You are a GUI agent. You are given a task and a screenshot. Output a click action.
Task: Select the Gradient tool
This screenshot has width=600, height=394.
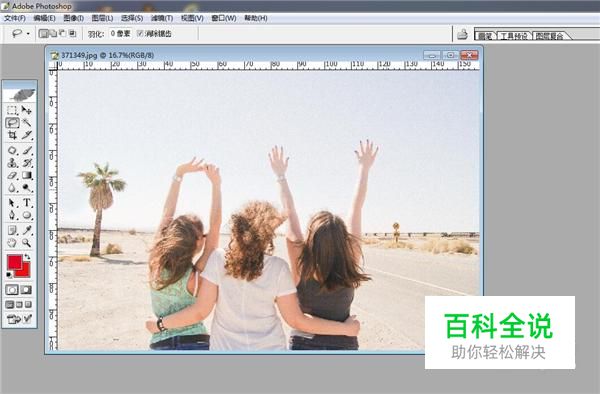pos(26,176)
